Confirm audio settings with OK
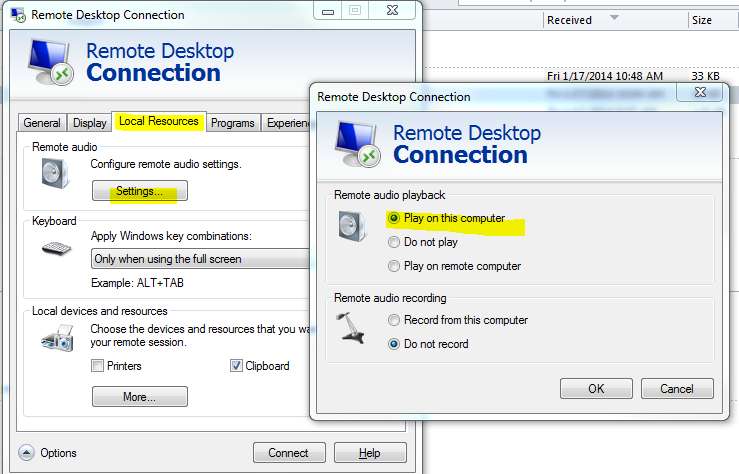 pos(596,389)
